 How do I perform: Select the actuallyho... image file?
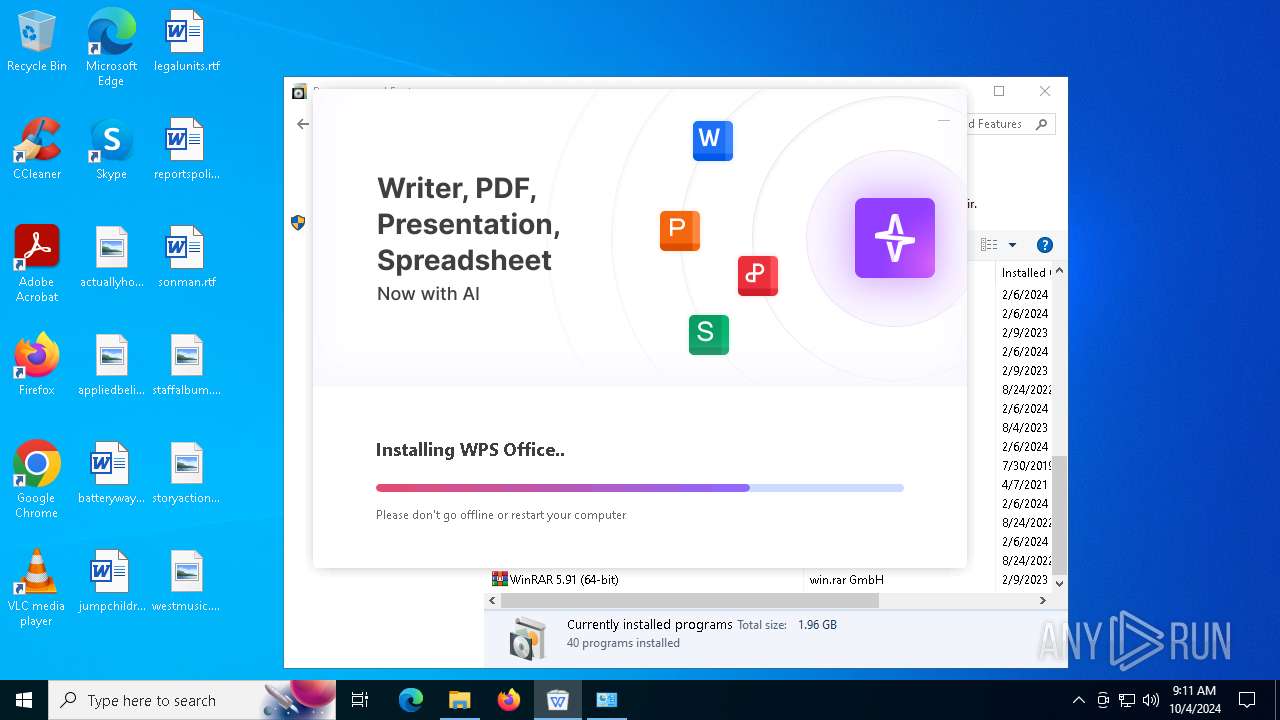click(111, 257)
